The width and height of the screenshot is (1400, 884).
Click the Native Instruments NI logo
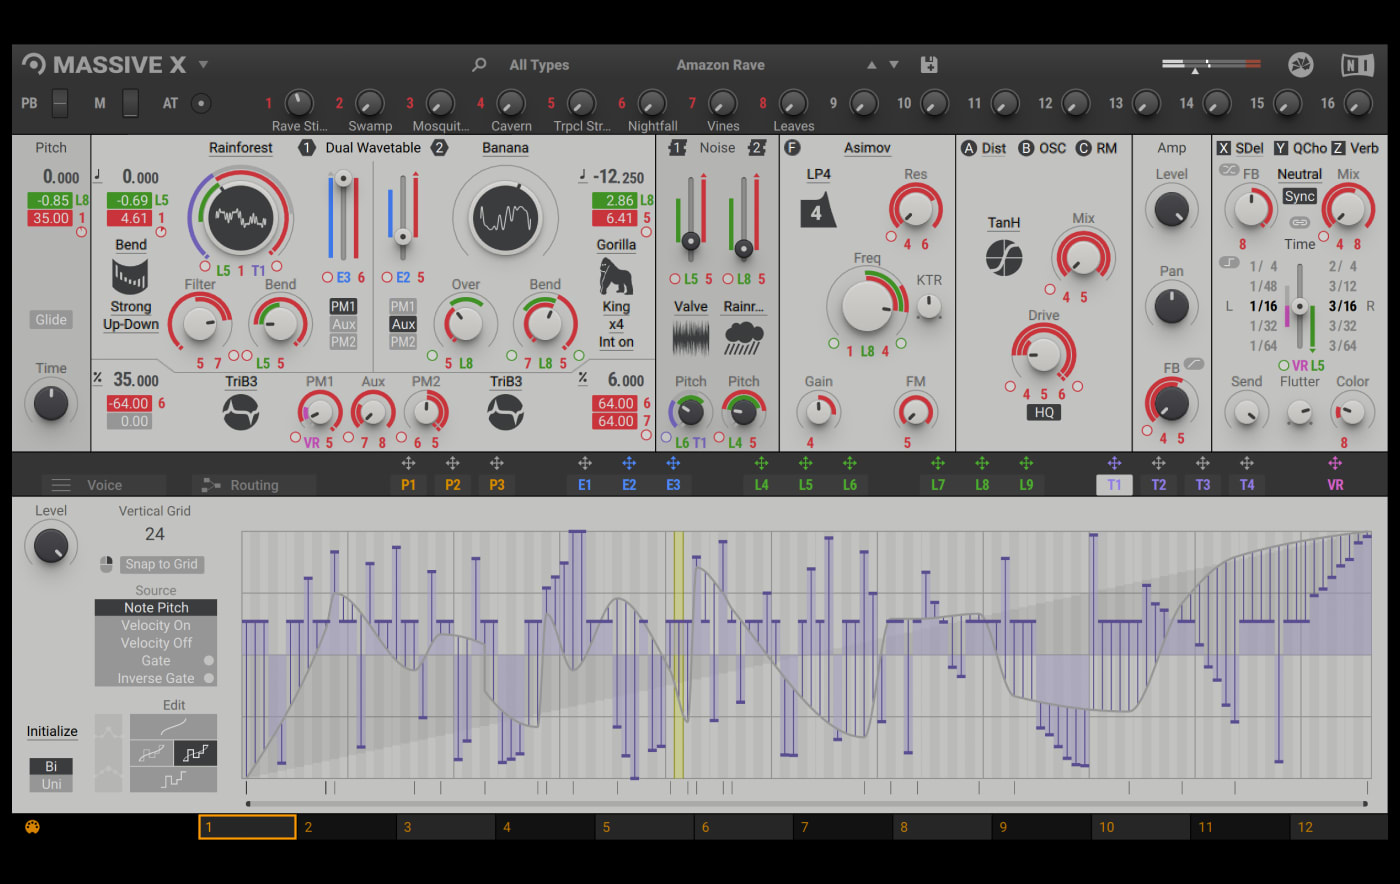pyautogui.click(x=1357, y=65)
